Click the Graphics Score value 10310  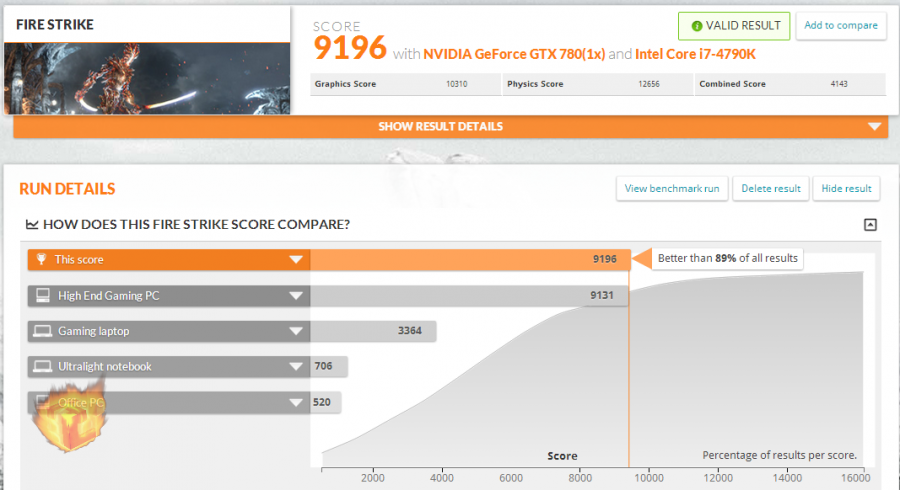click(456, 84)
